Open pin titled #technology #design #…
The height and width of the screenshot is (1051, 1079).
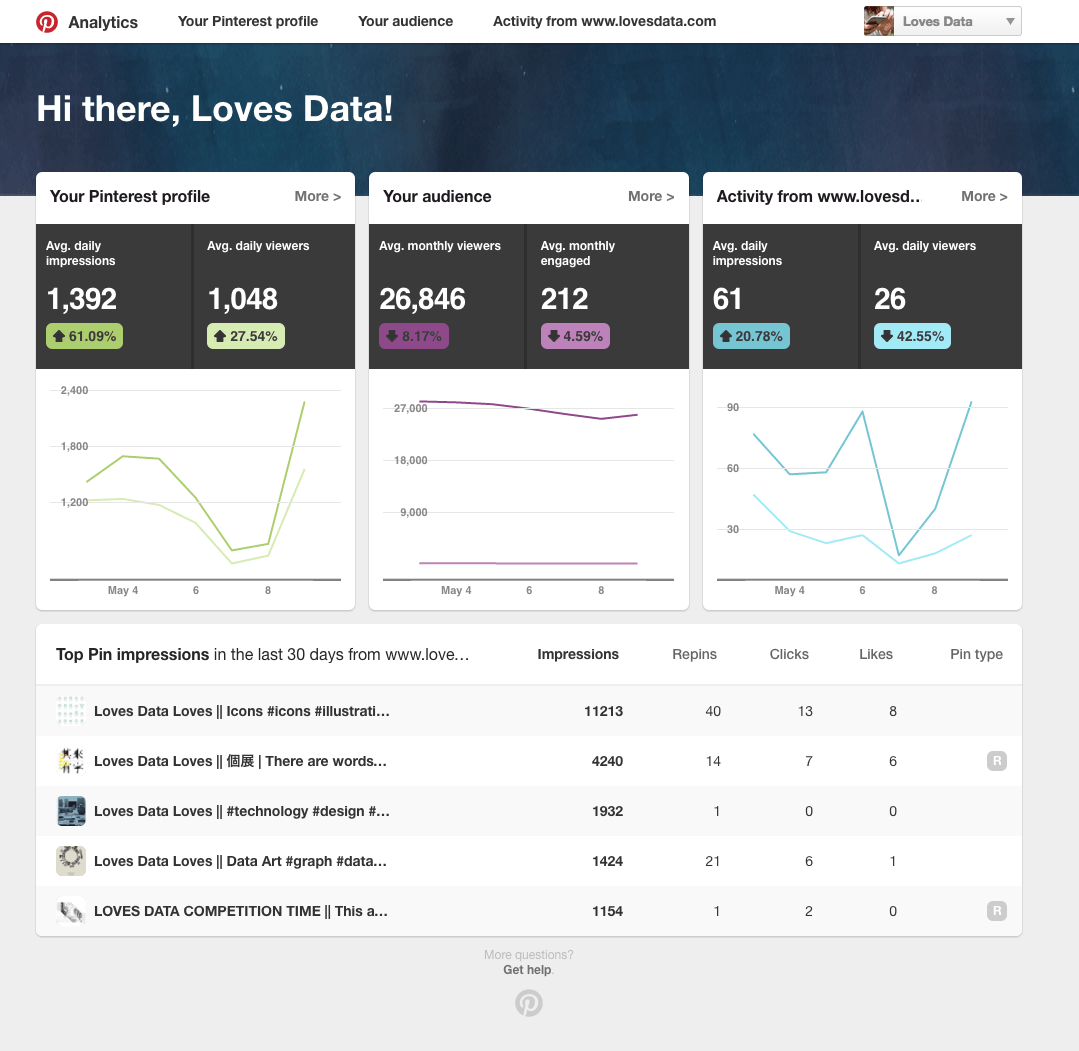click(242, 811)
